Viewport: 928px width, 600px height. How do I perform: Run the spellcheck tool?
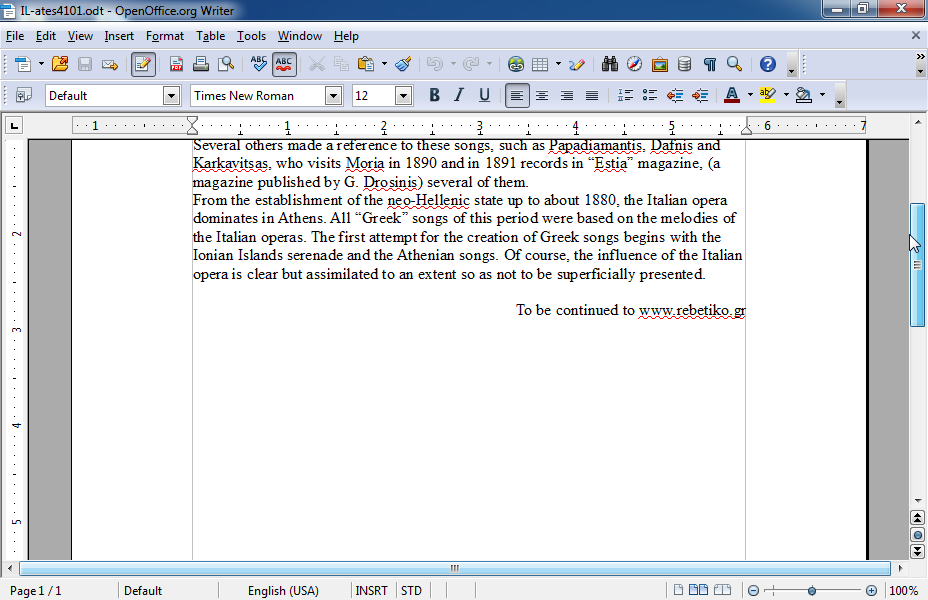(257, 63)
